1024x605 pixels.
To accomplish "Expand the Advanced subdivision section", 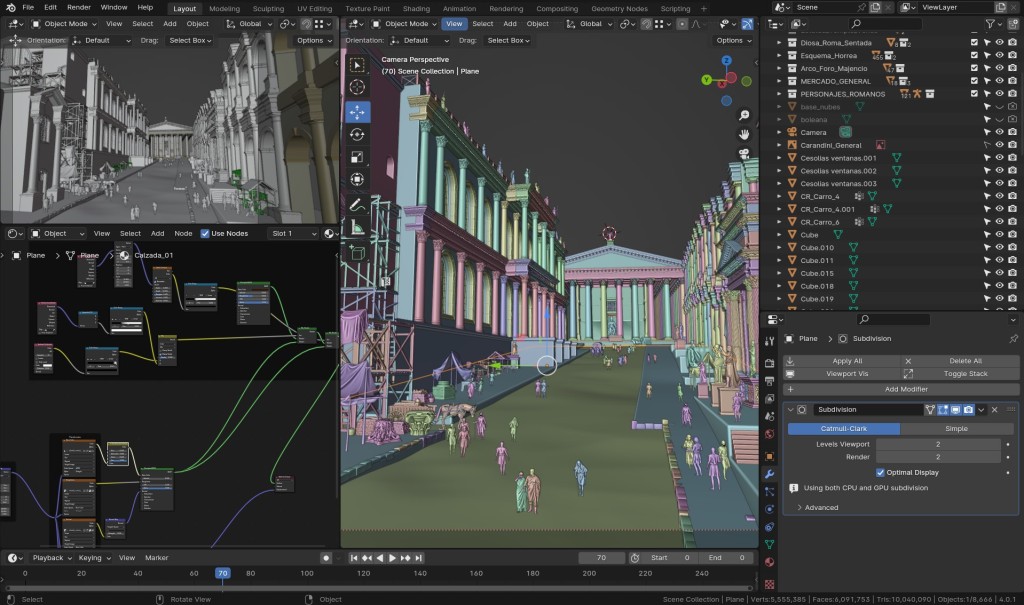I will 820,507.
